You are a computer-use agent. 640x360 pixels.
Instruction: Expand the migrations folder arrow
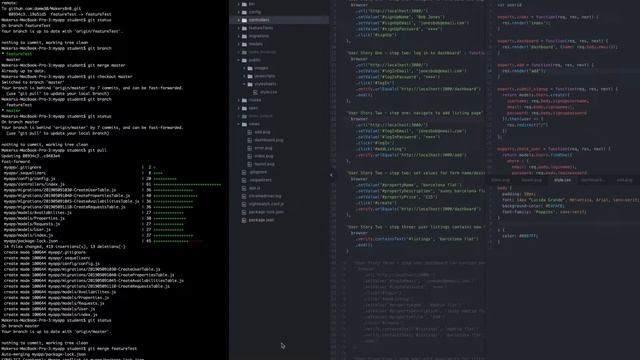239,36
